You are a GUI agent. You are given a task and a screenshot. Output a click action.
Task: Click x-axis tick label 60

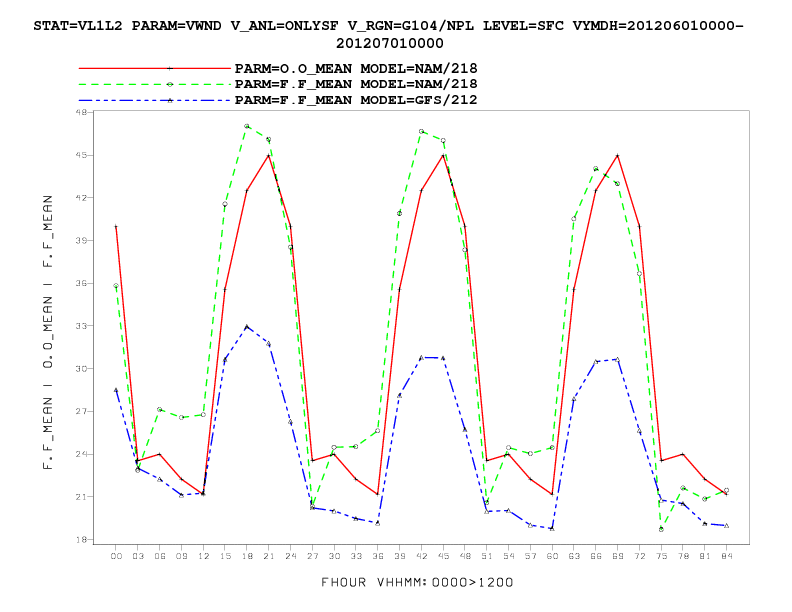pos(552,556)
